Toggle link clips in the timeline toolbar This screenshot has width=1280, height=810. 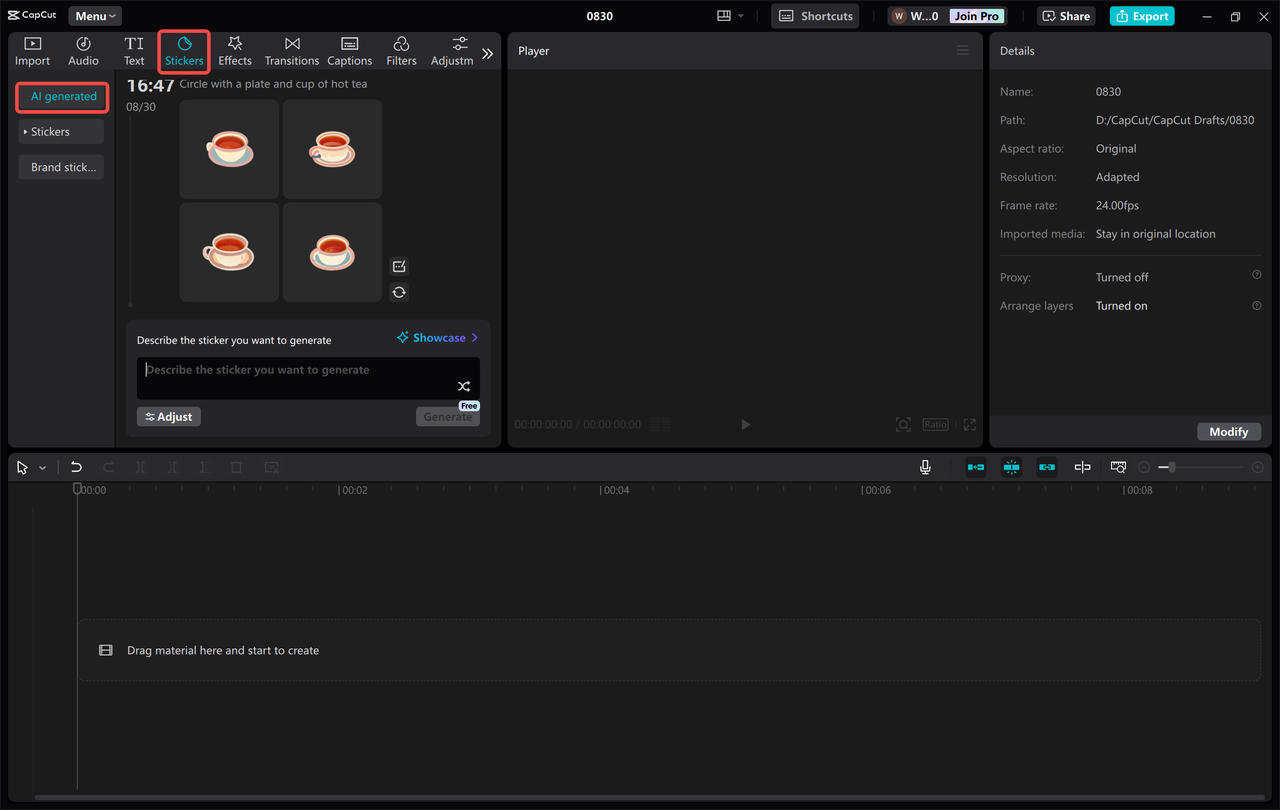(x=1046, y=466)
